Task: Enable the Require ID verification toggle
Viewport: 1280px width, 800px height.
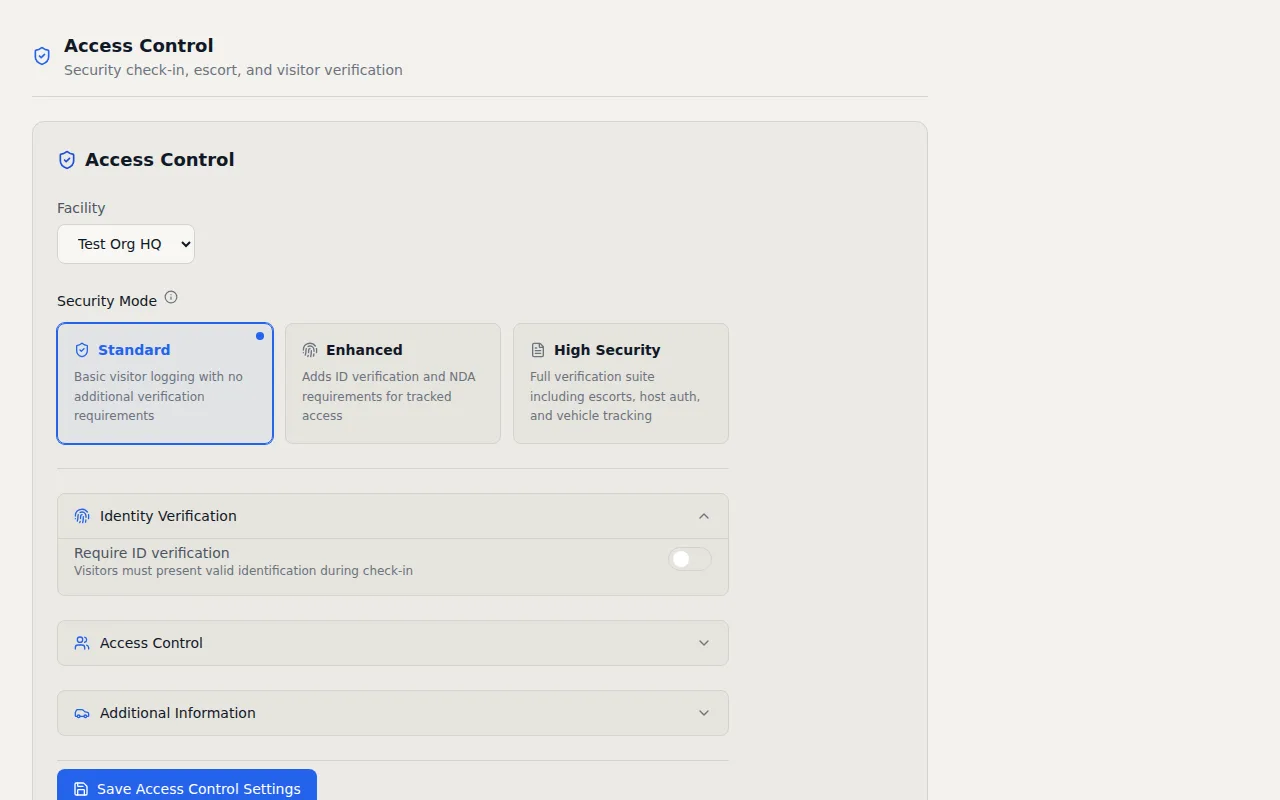Action: pos(689,559)
